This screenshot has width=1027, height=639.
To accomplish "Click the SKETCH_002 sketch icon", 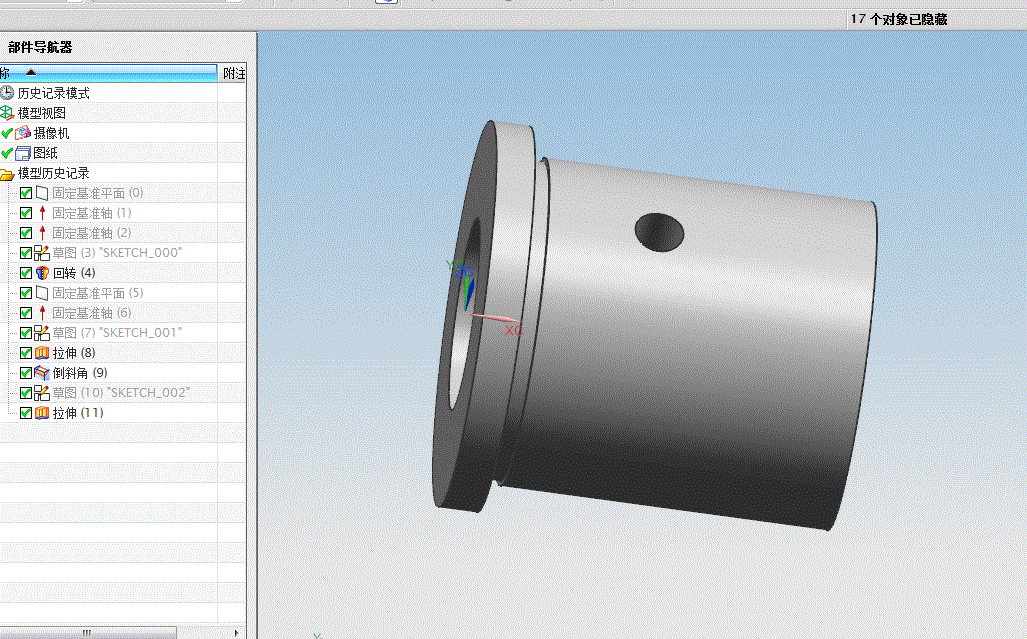I will pos(42,393).
